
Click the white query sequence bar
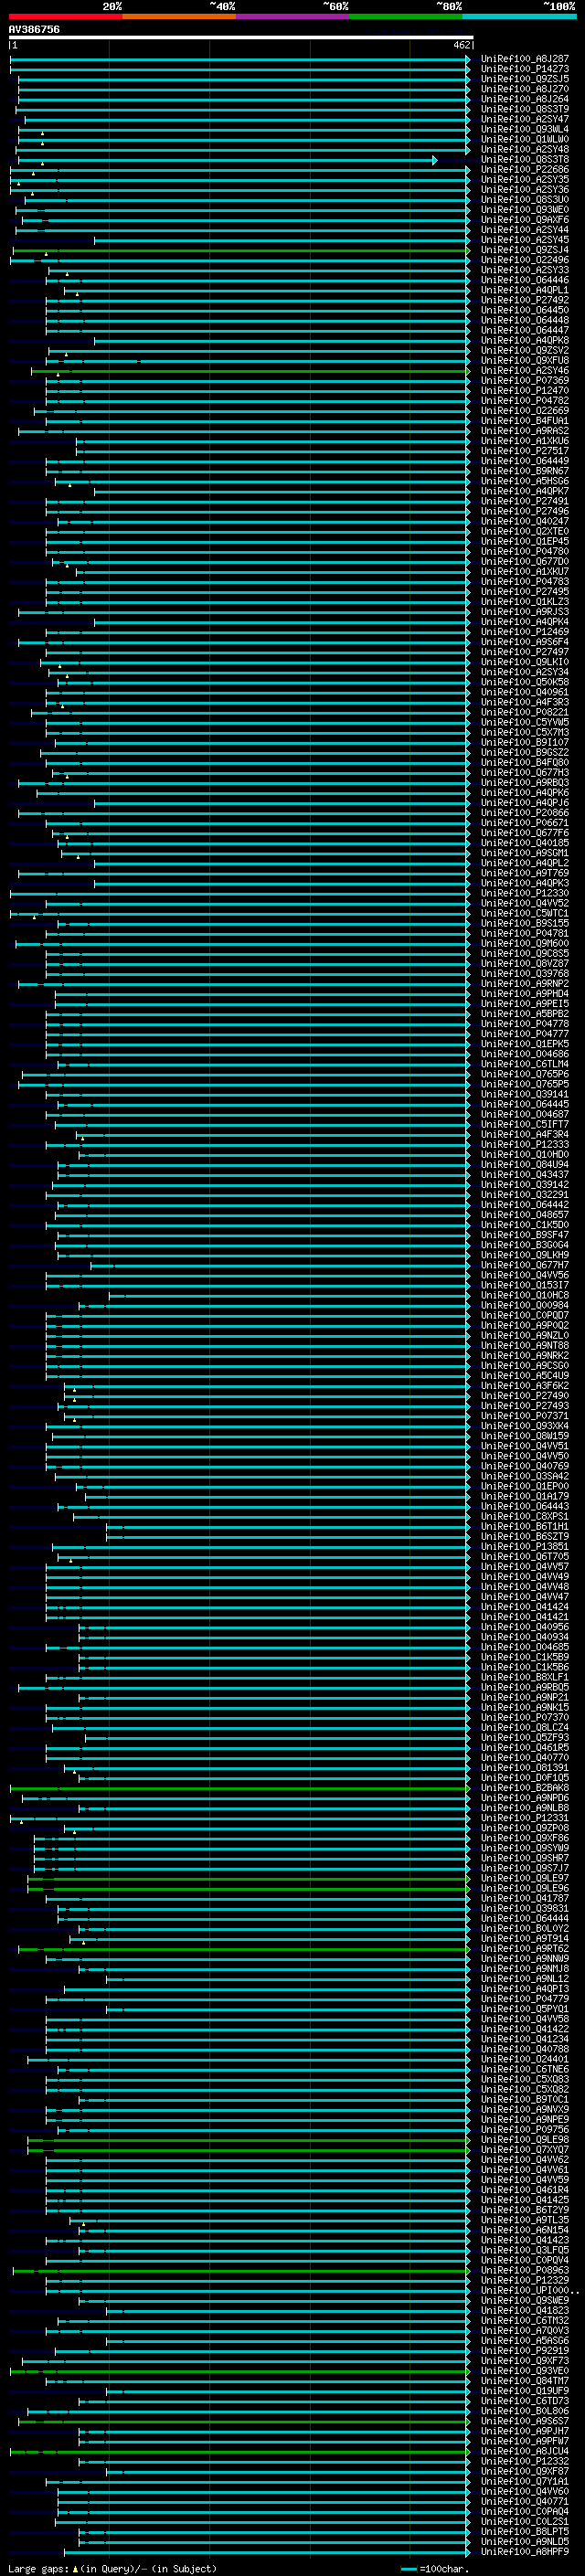tap(241, 38)
